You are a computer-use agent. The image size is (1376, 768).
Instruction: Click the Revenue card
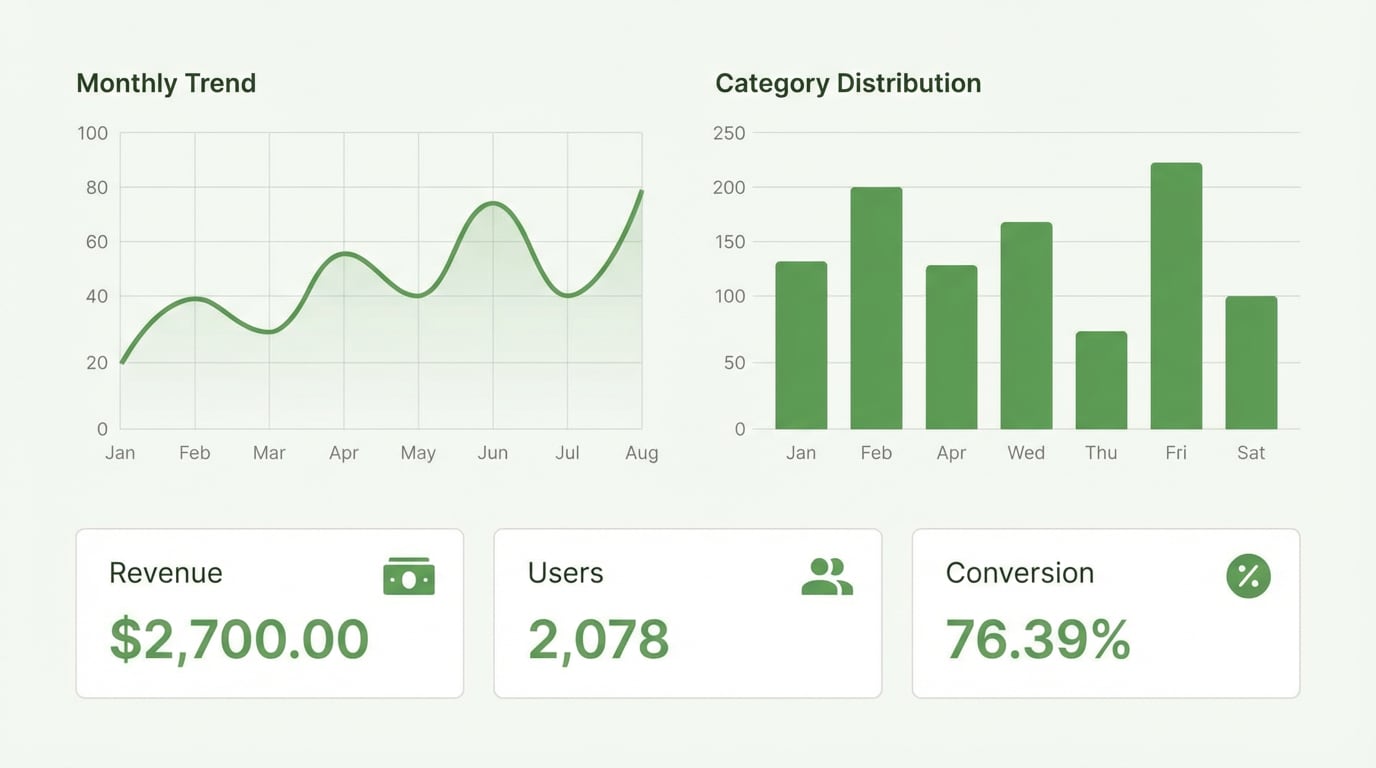[269, 613]
